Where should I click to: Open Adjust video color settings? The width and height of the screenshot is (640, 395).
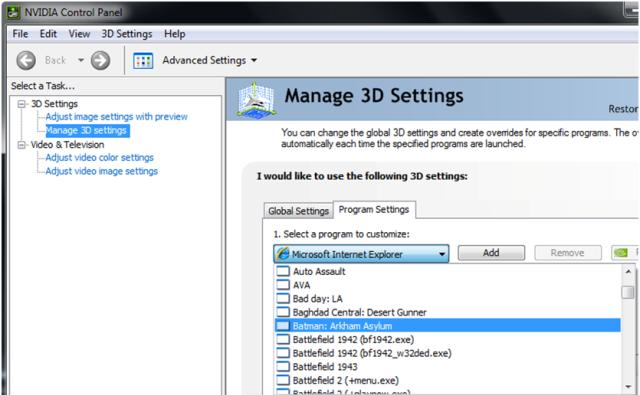coord(100,158)
